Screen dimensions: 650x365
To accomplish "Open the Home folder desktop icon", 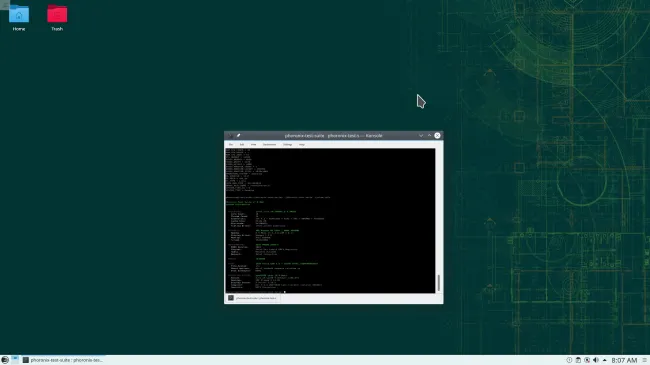I will tap(19, 18).
